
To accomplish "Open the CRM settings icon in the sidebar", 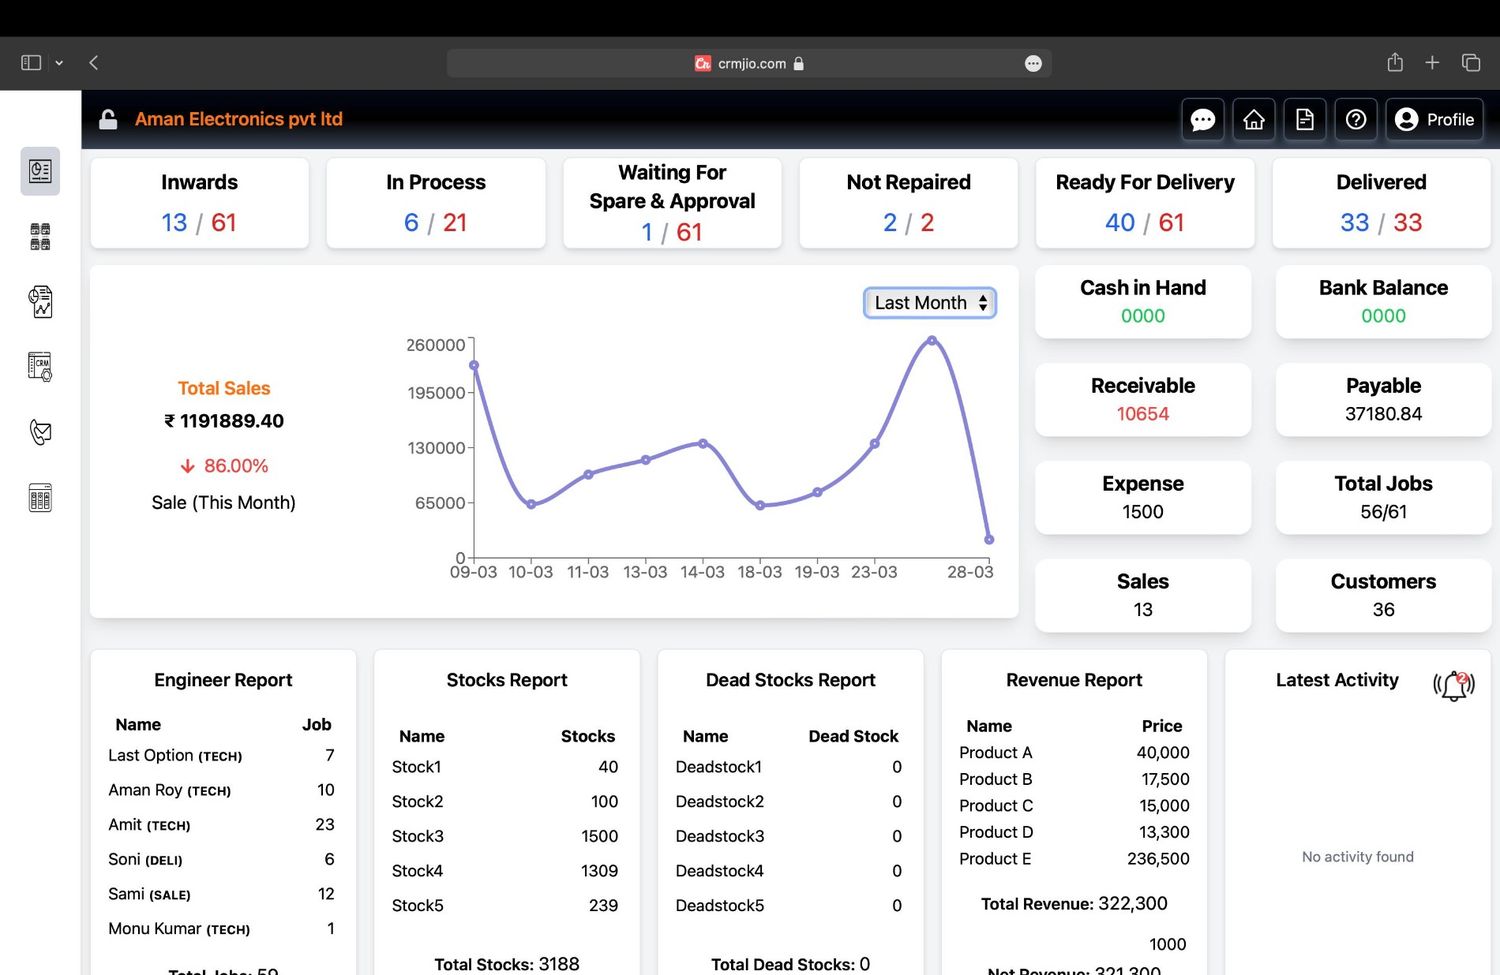I will tap(39, 367).
